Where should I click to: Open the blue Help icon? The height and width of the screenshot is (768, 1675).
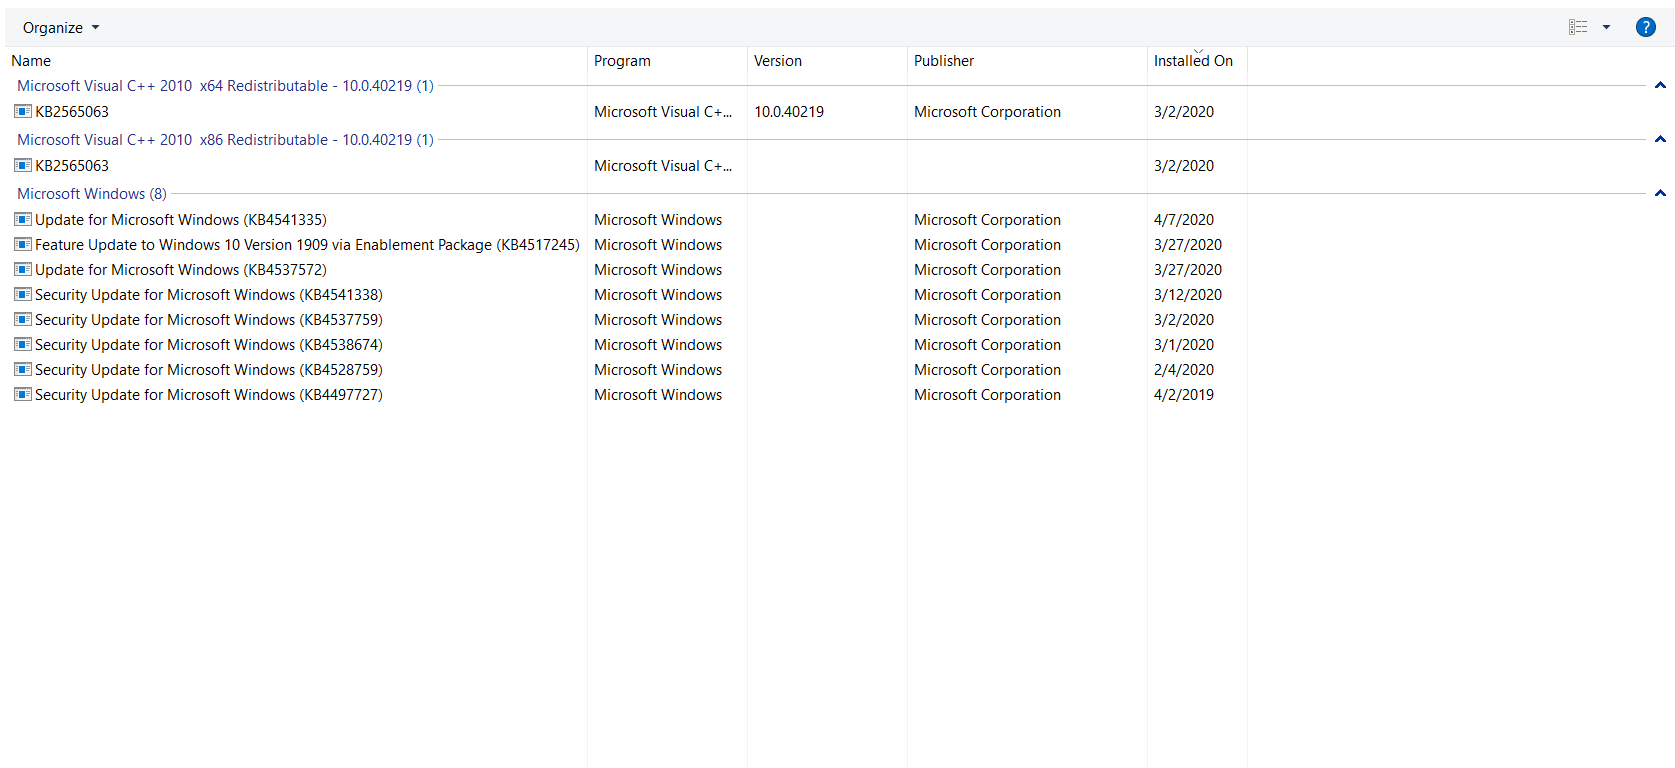1646,27
